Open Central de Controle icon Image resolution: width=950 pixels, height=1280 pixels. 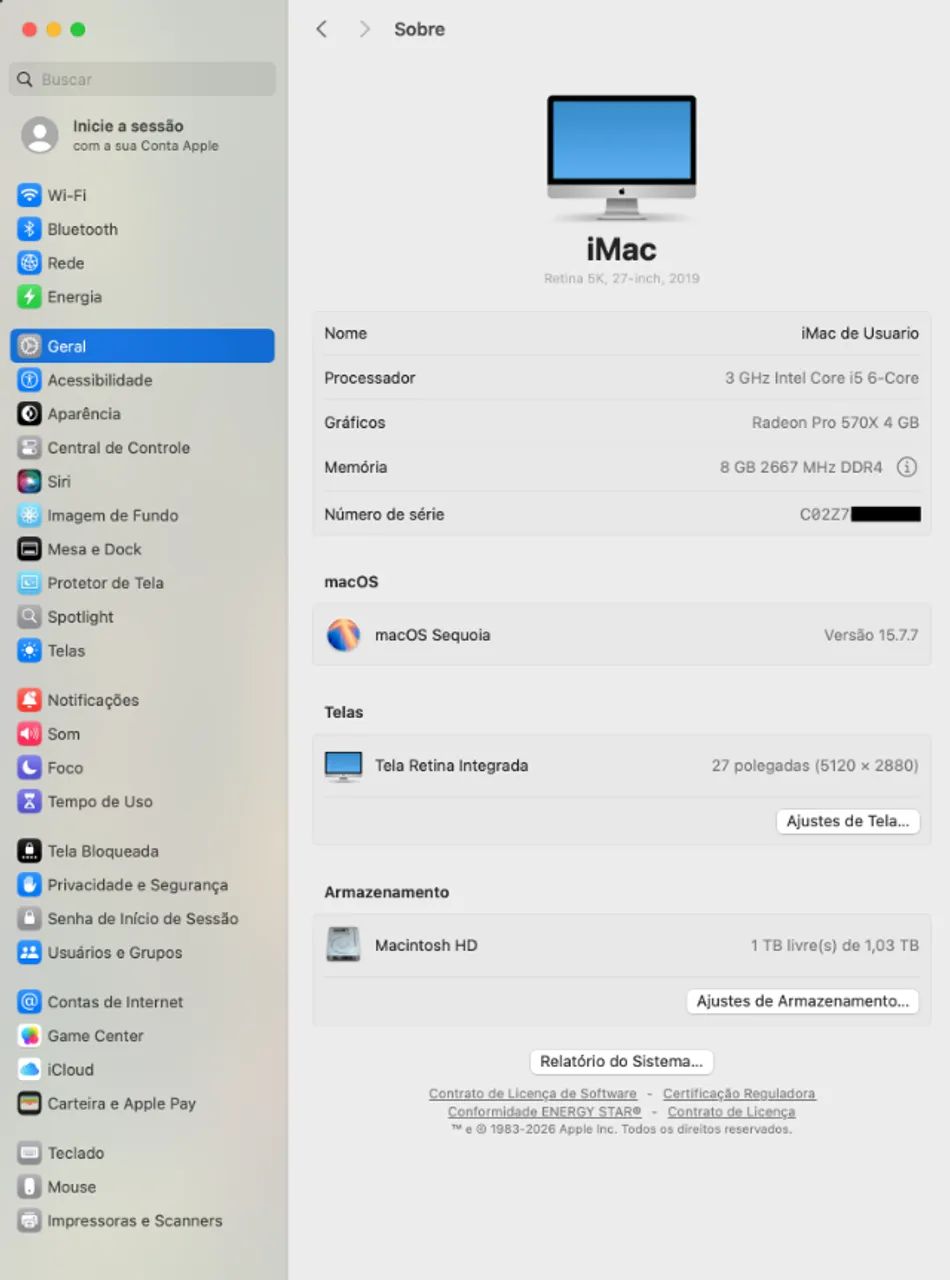tap(30, 448)
